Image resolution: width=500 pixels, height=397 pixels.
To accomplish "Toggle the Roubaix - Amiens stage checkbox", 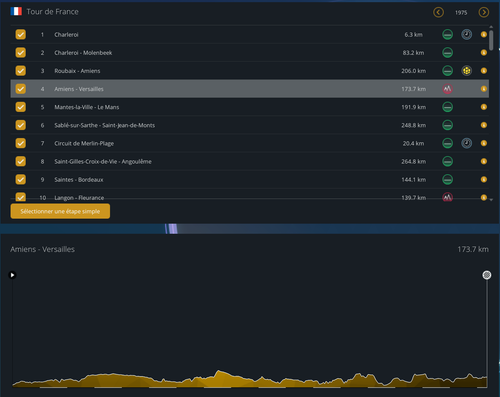I will click(x=21, y=71).
